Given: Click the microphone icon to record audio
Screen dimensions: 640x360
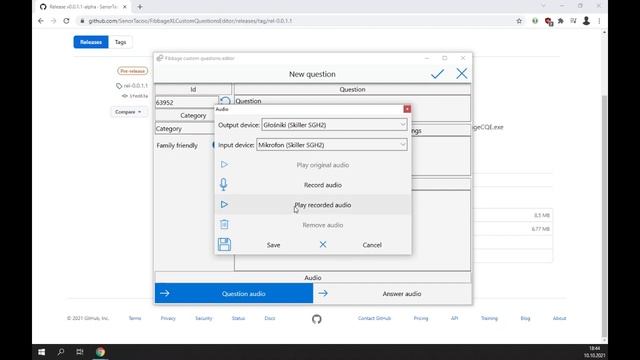Looking at the screenshot, I should [223, 184].
